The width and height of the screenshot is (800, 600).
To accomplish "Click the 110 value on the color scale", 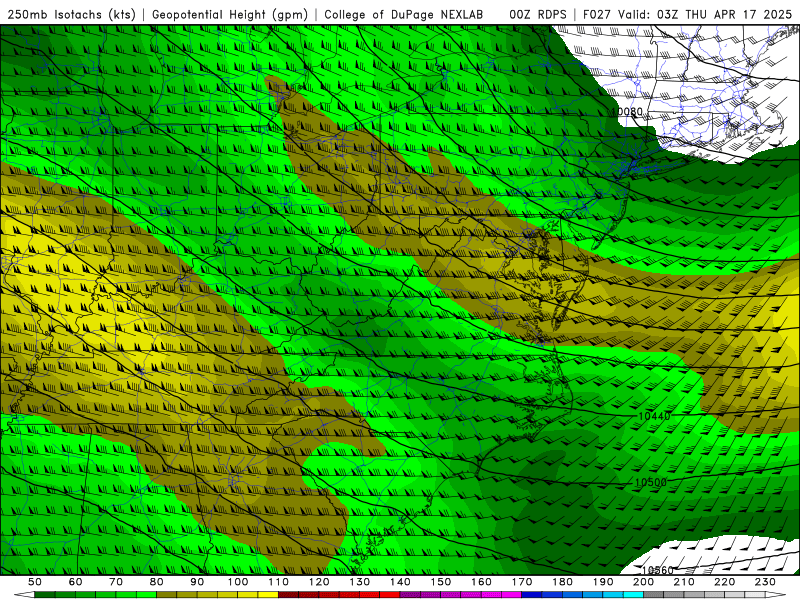I will (279, 582).
